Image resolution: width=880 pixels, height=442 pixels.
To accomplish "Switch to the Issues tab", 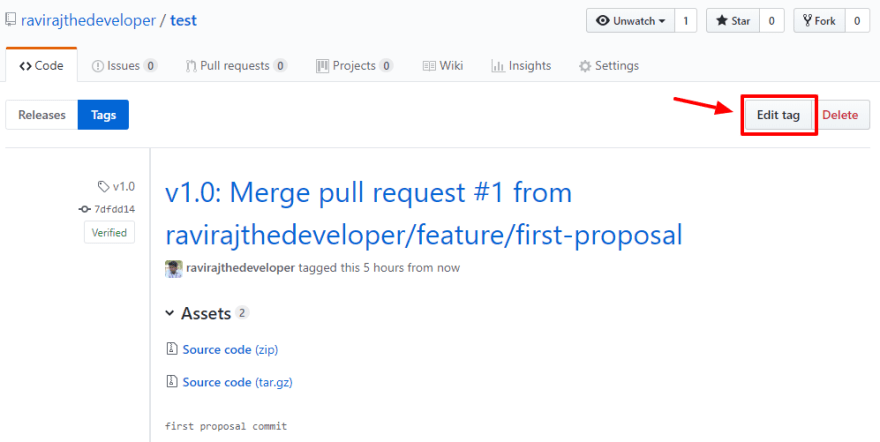I will click(124, 66).
